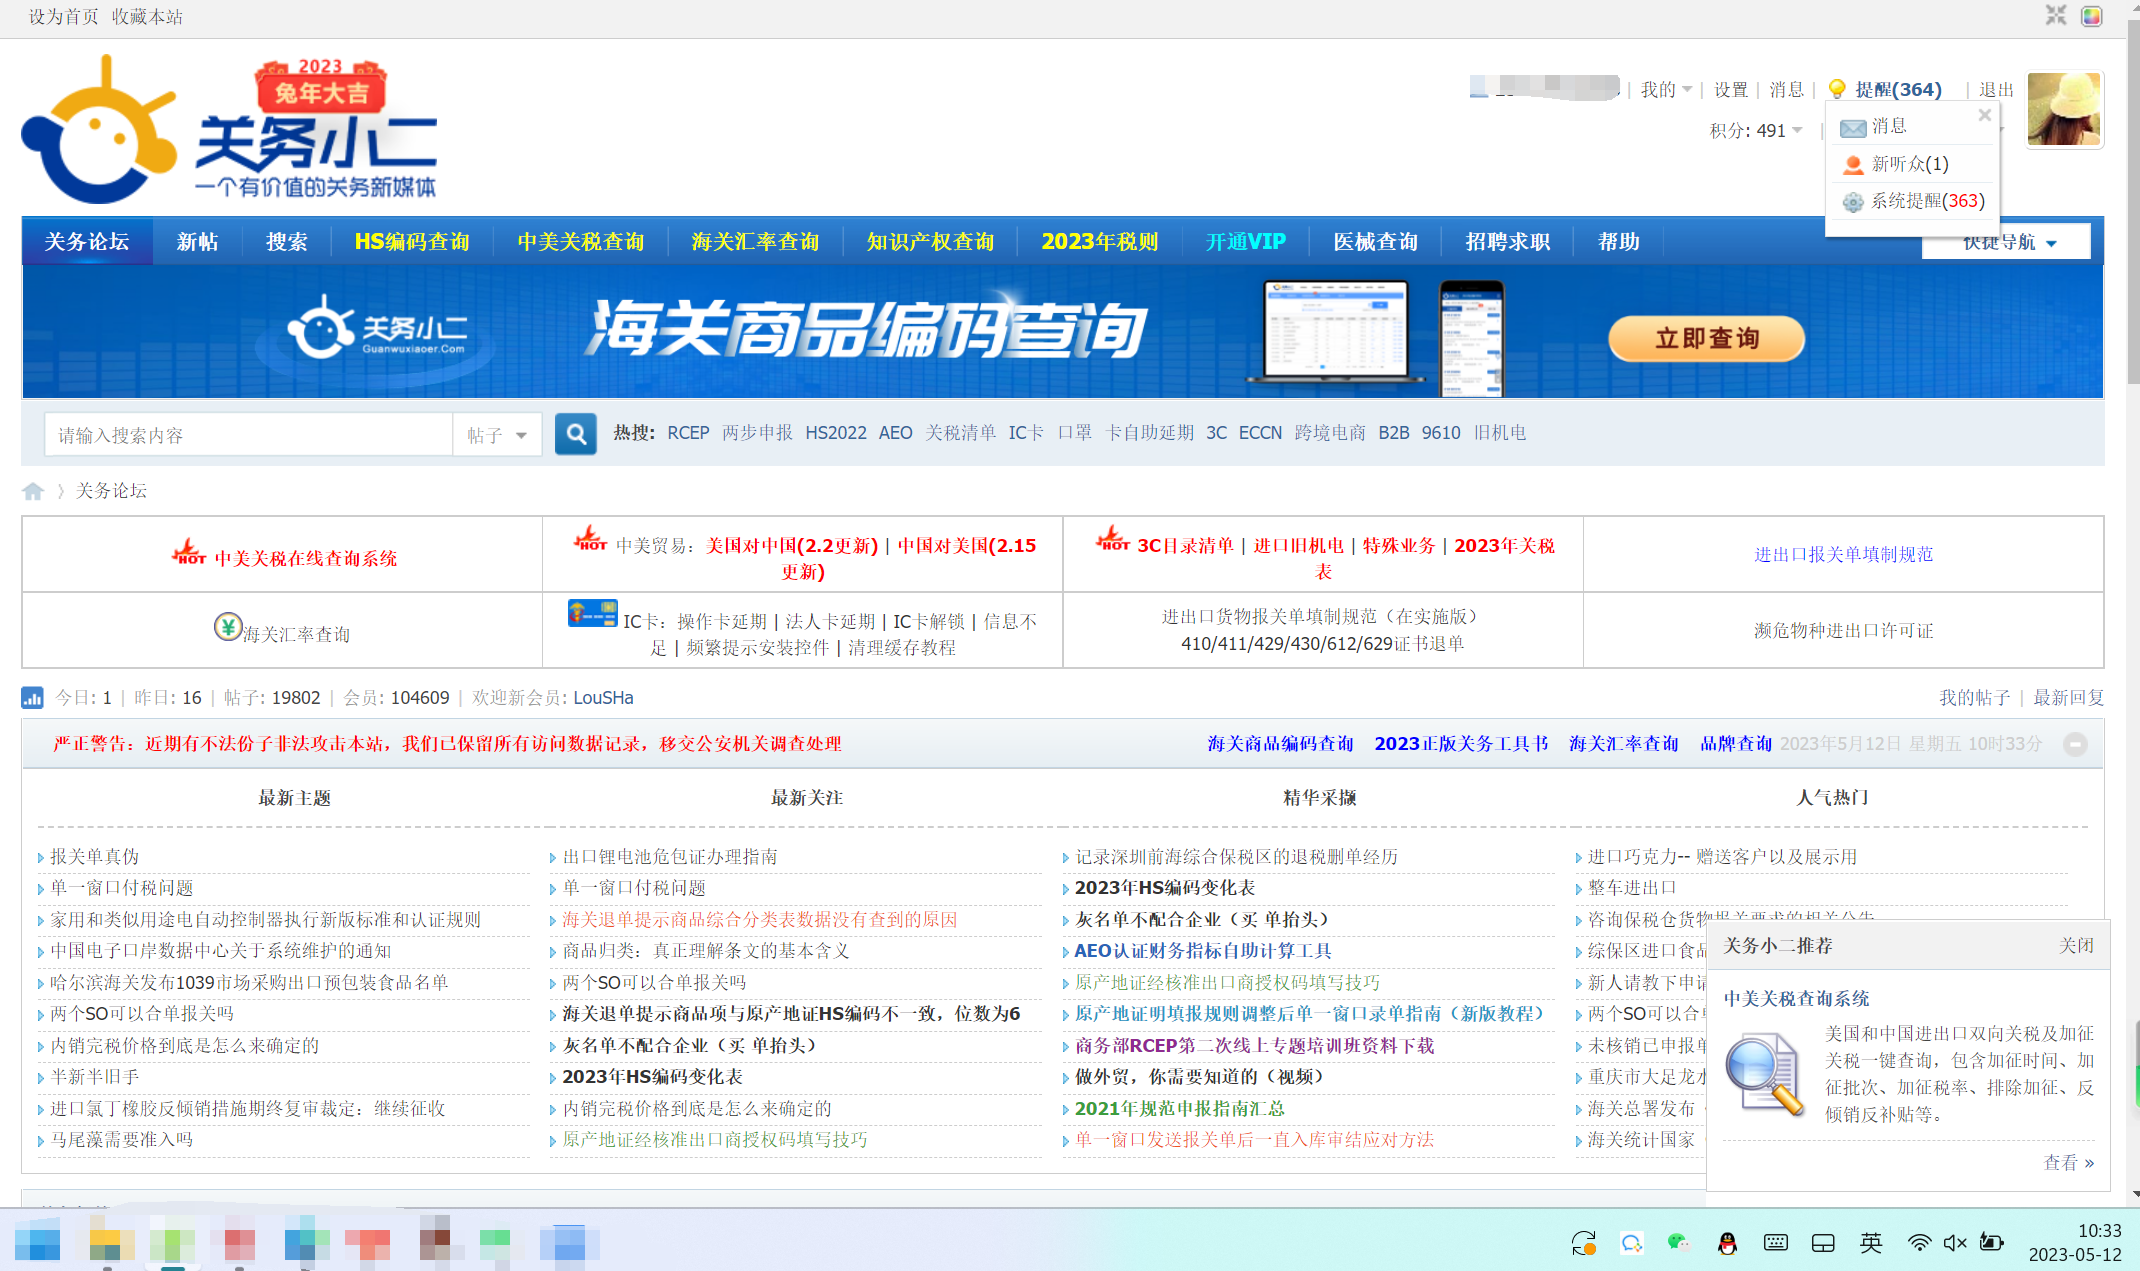
Task: Open the 新帖 nav item
Action: point(197,242)
